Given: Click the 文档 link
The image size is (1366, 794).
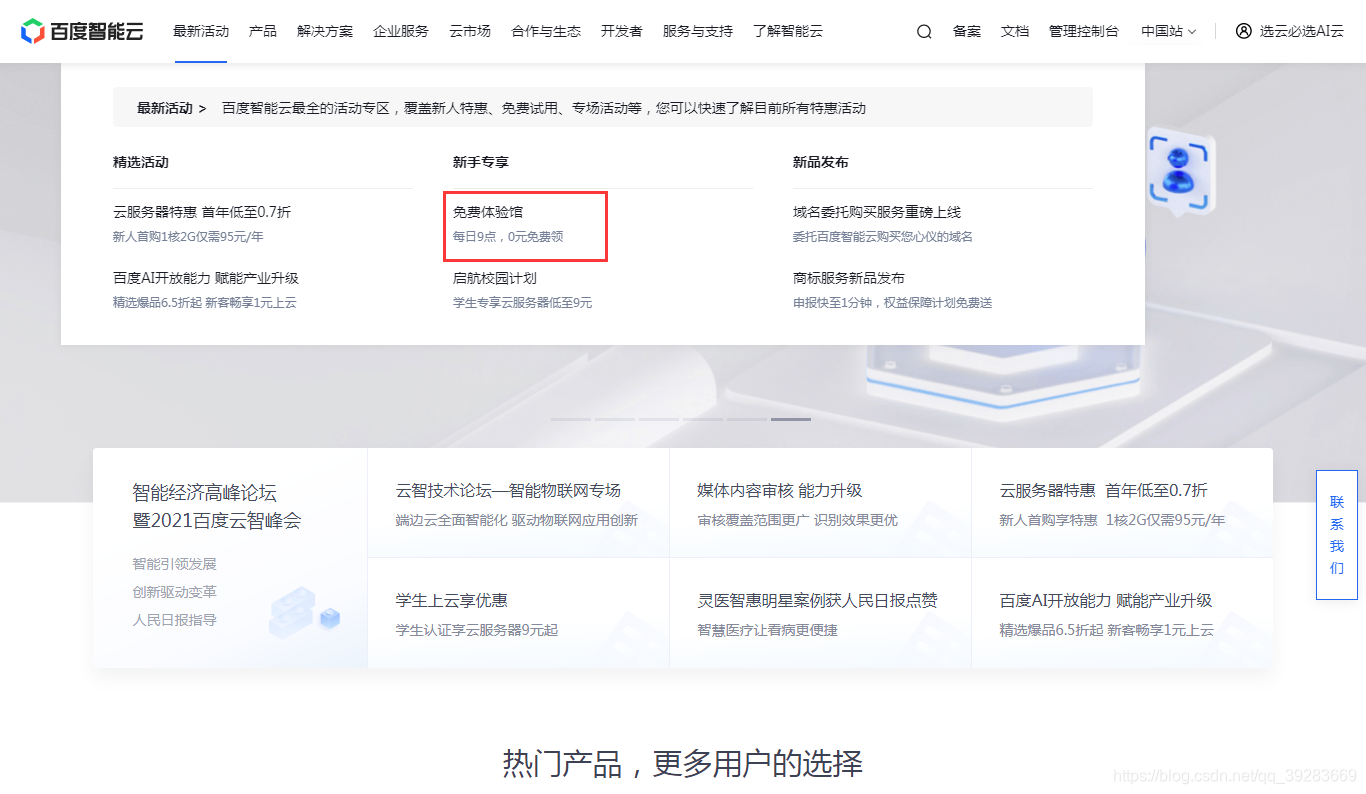Looking at the screenshot, I should tap(1015, 31).
